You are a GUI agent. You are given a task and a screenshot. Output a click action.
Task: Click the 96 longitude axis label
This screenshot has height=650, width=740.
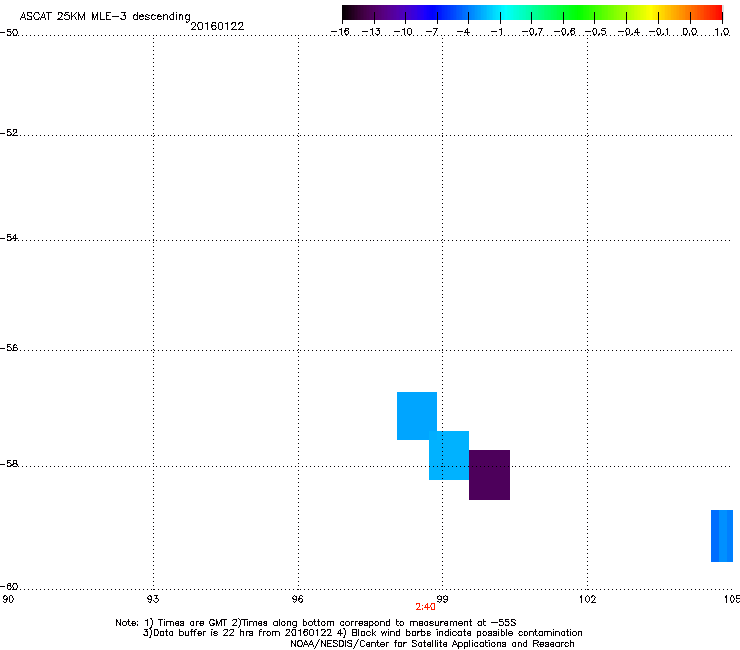[298, 599]
